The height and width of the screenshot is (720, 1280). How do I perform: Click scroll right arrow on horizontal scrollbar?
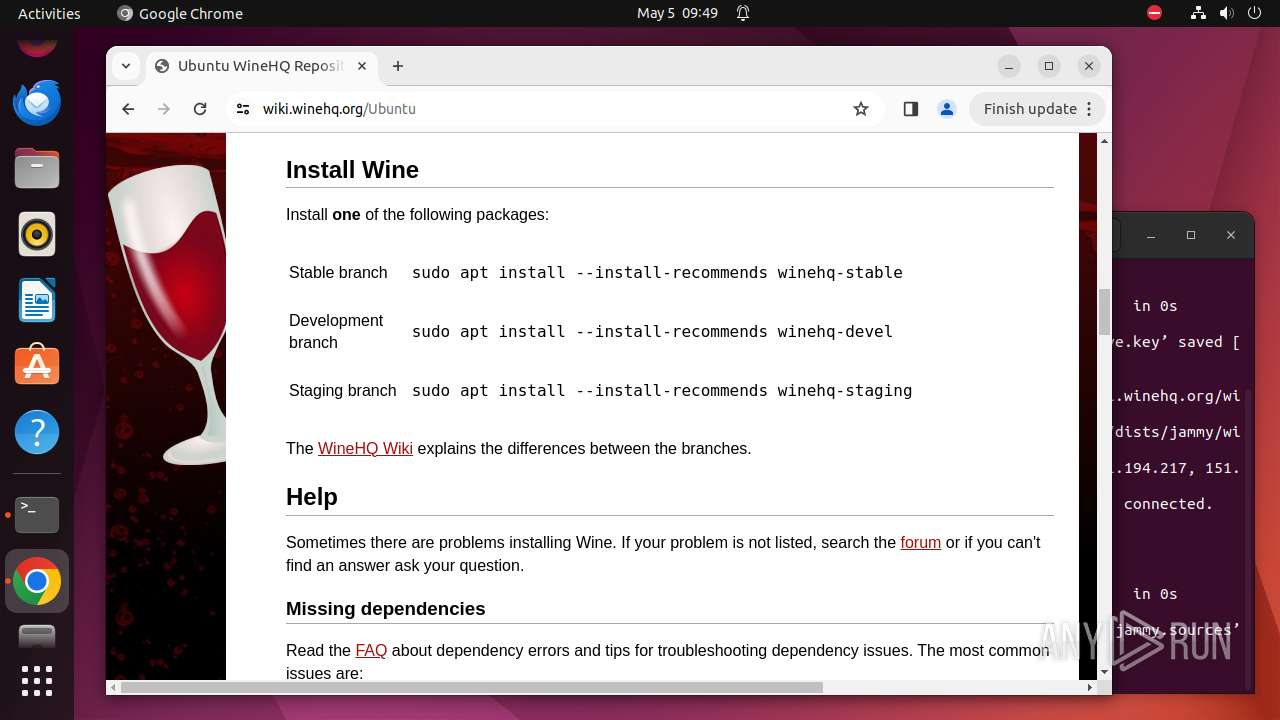pos(1090,687)
